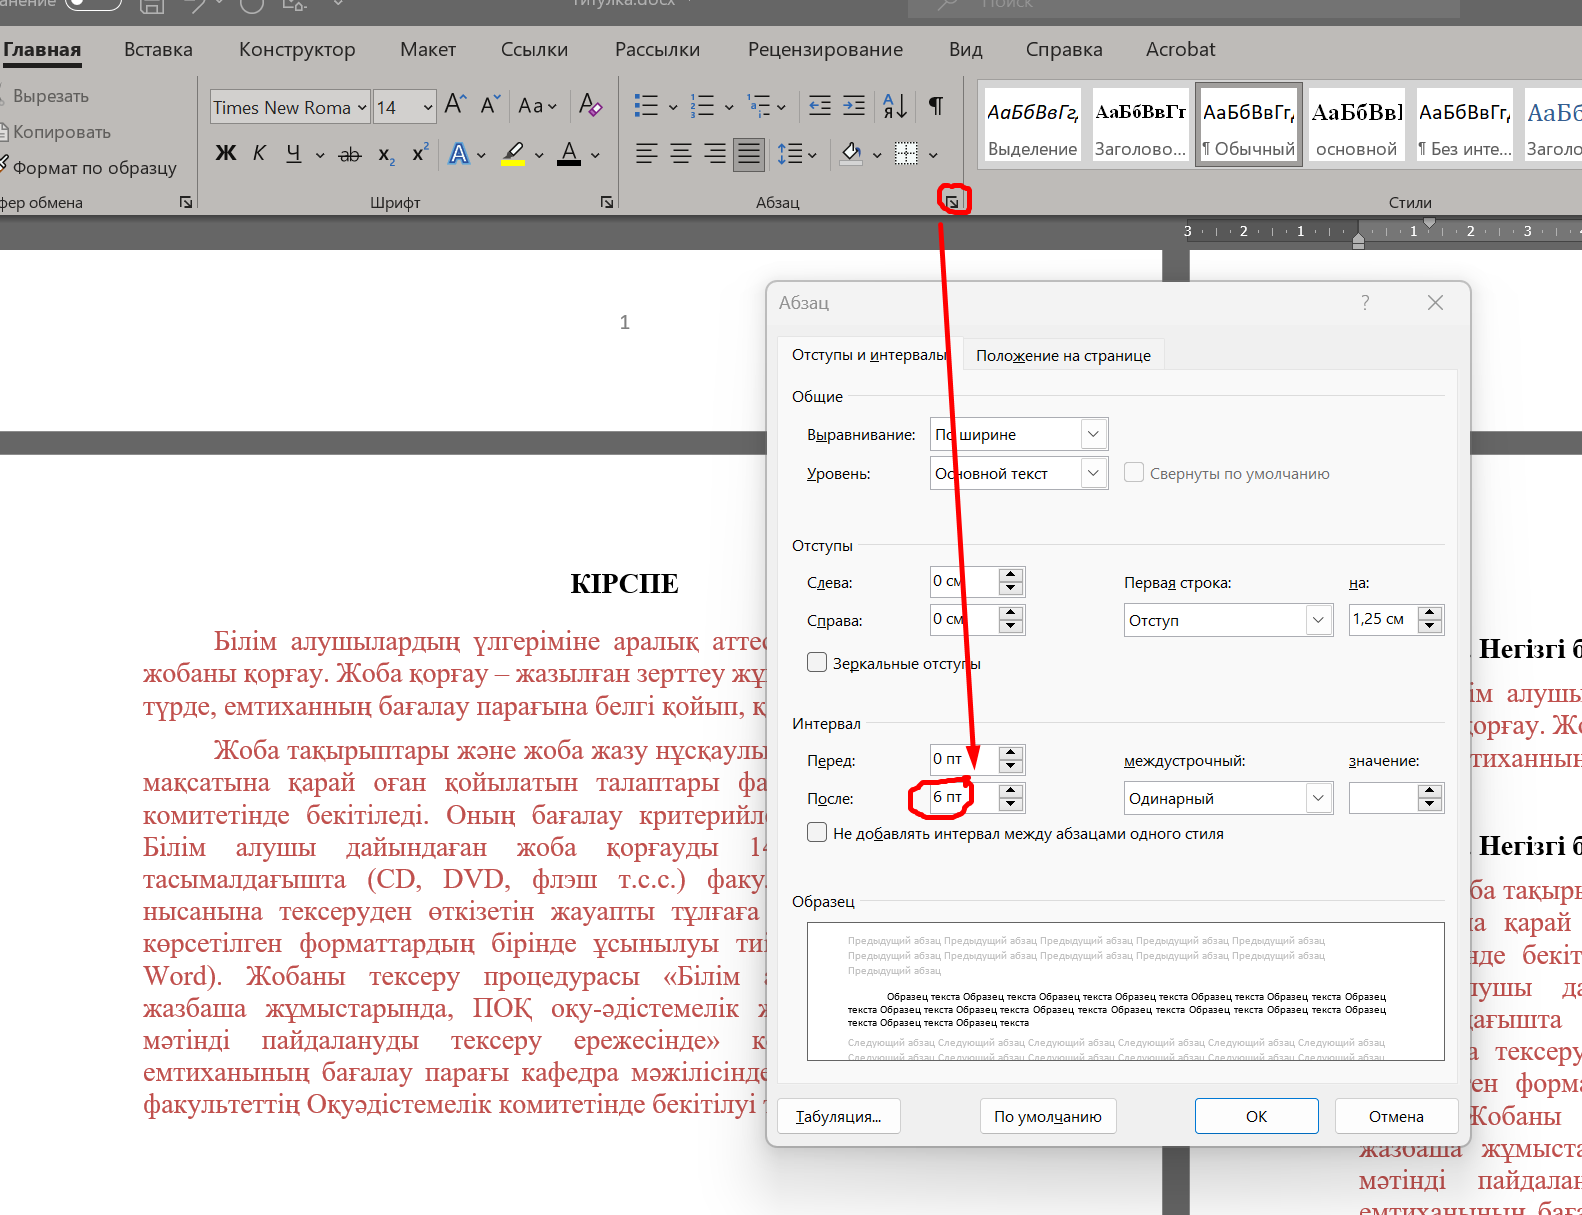Viewport: 1582px width, 1215px height.
Task: Apply italic with the К icon
Action: (259, 153)
